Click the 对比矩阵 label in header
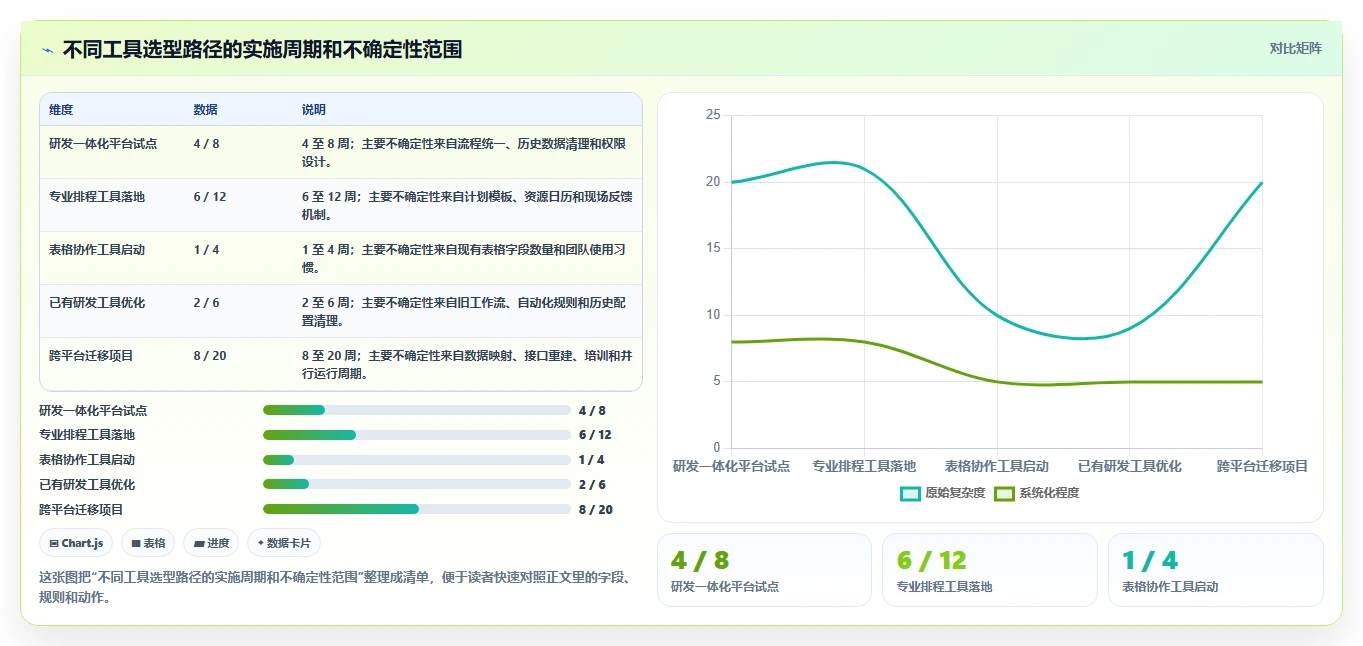1363x646 pixels. 1295,48
